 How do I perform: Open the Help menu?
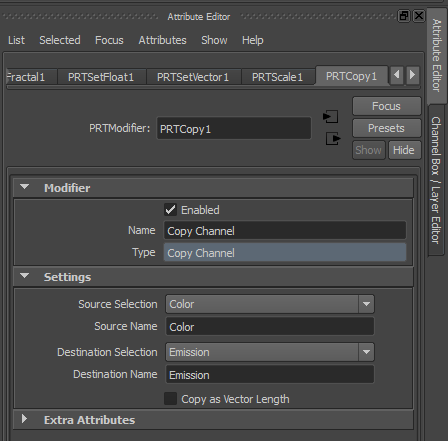pyautogui.click(x=253, y=40)
